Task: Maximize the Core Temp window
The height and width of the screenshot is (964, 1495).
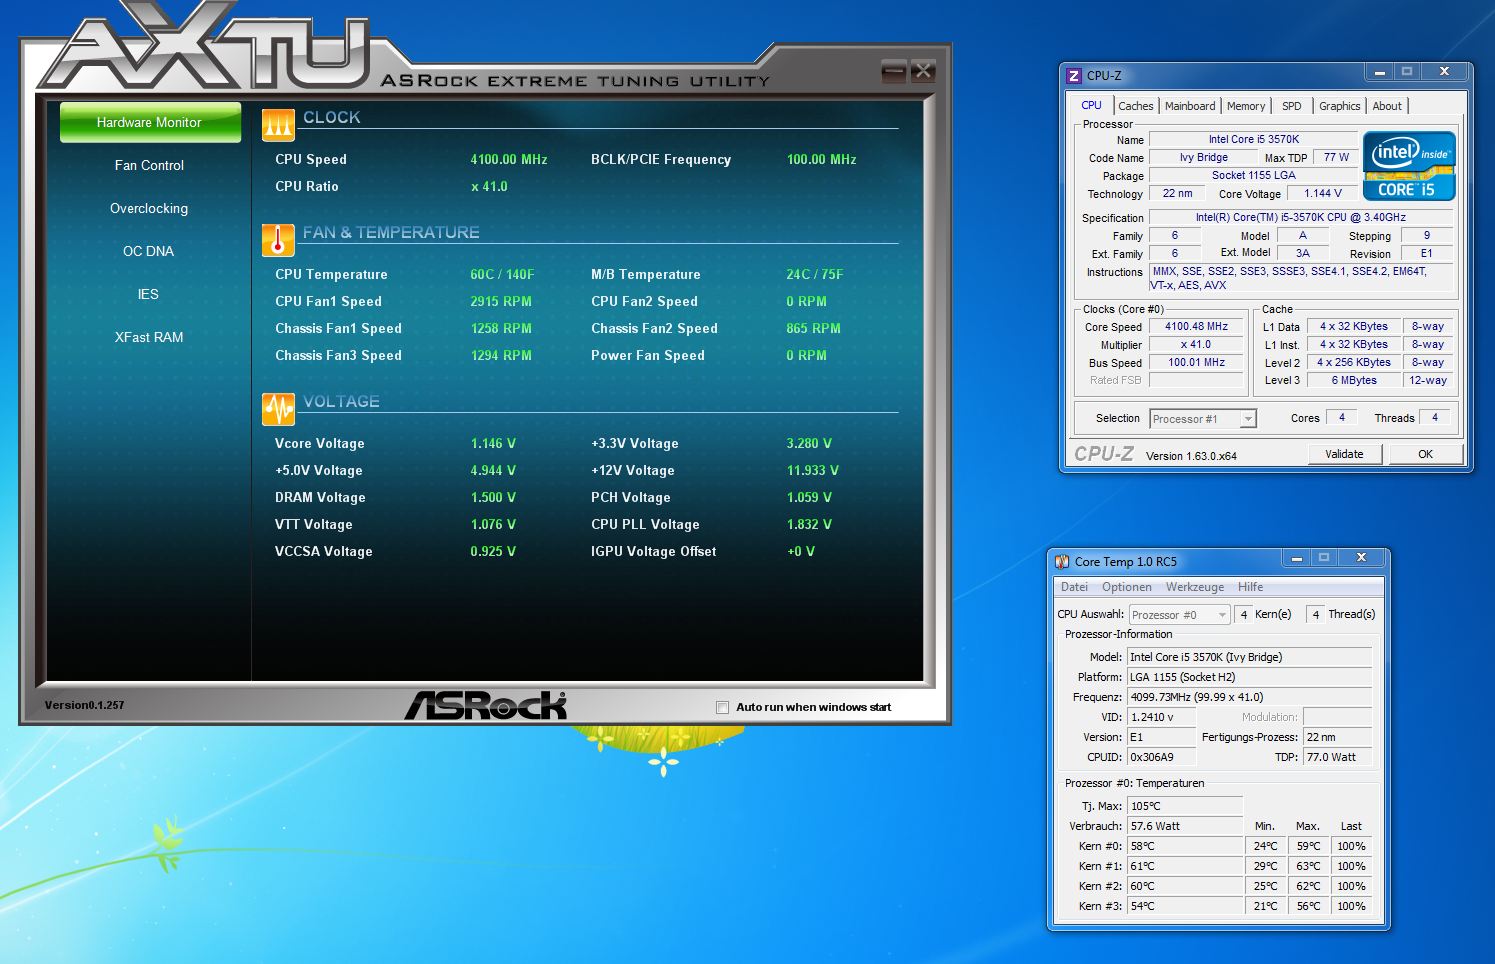Action: [x=1324, y=558]
